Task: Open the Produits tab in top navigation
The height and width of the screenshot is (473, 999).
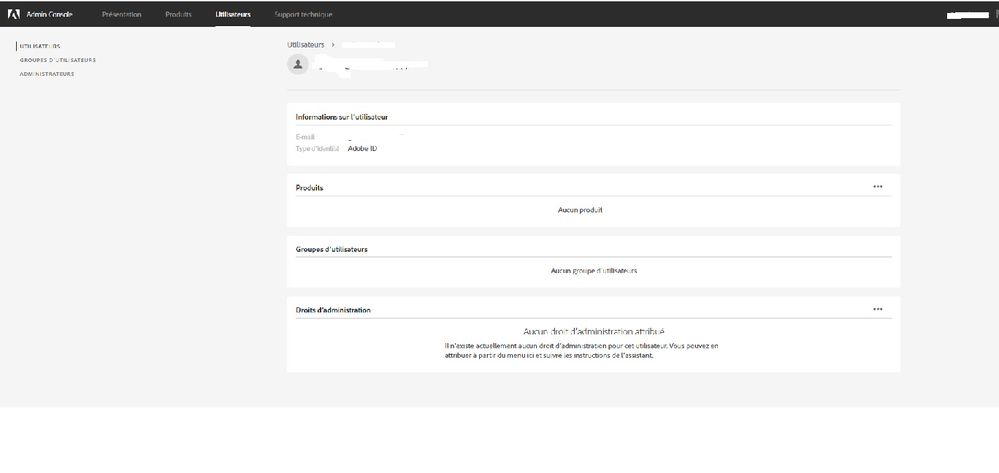Action: pyautogui.click(x=178, y=14)
